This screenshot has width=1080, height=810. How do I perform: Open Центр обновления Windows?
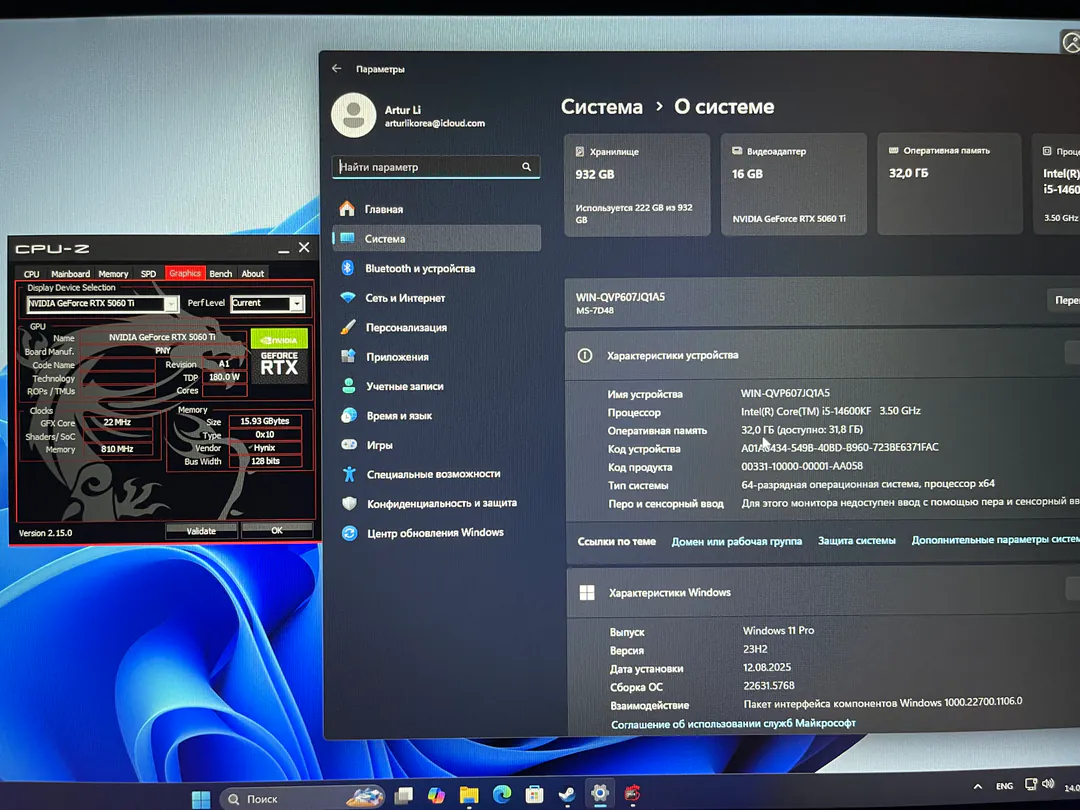[x=437, y=532]
